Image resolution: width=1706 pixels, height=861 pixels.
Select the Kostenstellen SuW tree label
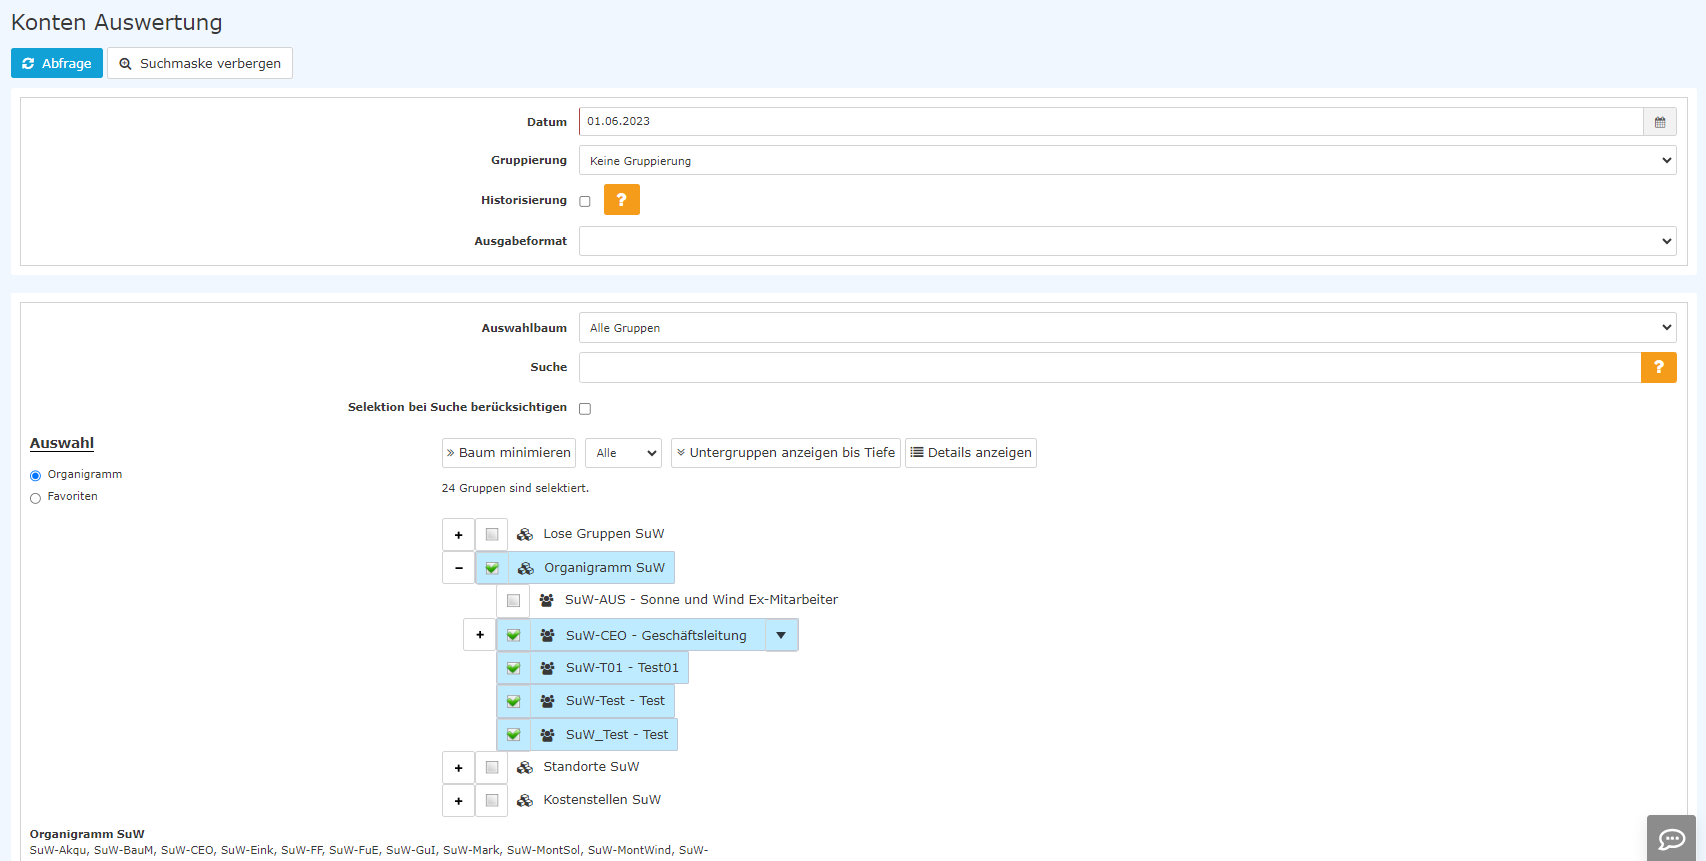602,800
